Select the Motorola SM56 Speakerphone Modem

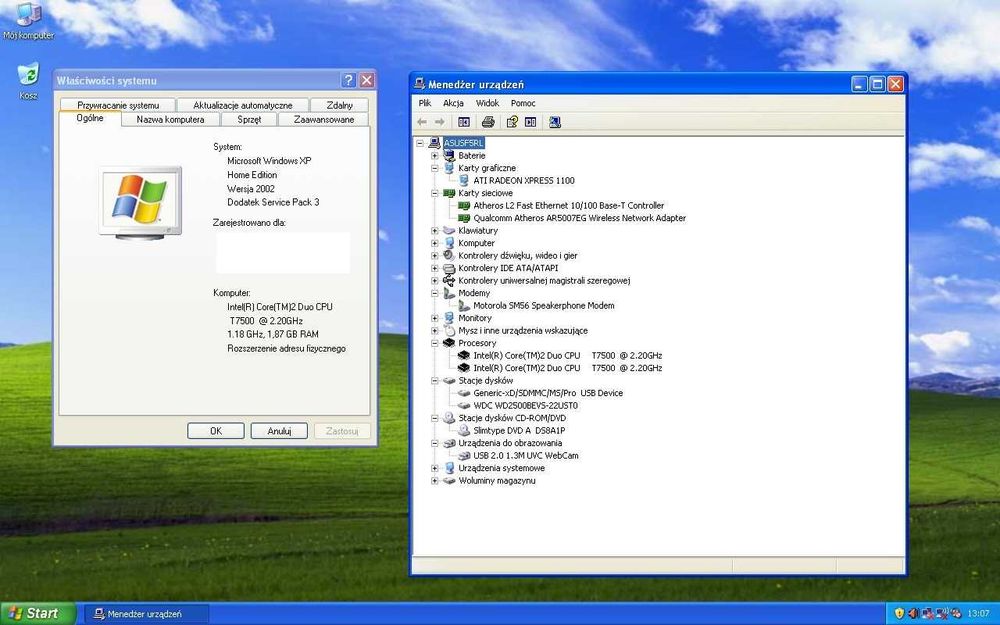tap(543, 306)
